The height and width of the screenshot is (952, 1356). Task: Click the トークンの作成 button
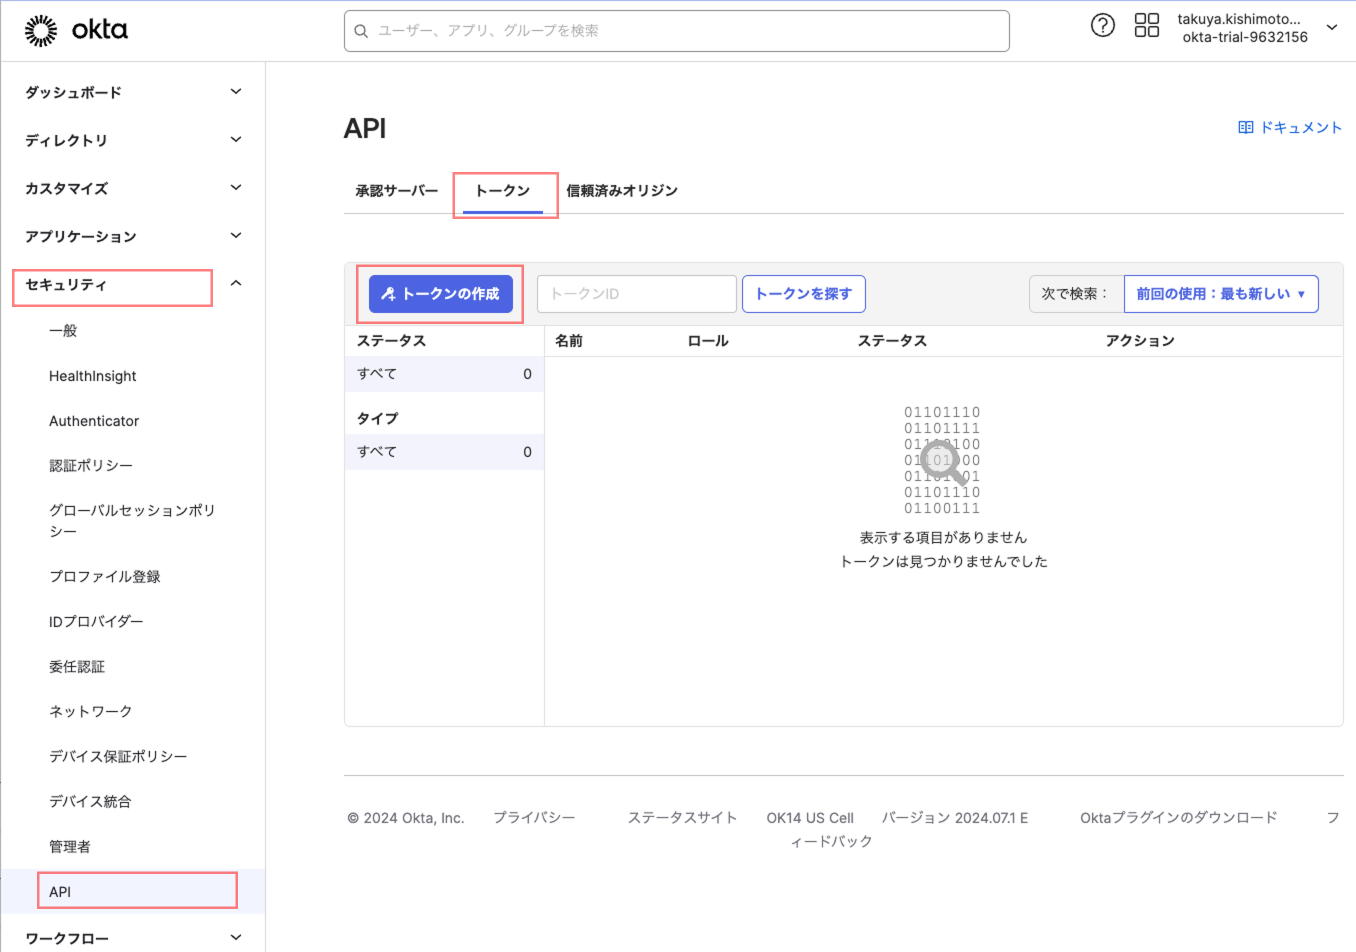tap(442, 293)
